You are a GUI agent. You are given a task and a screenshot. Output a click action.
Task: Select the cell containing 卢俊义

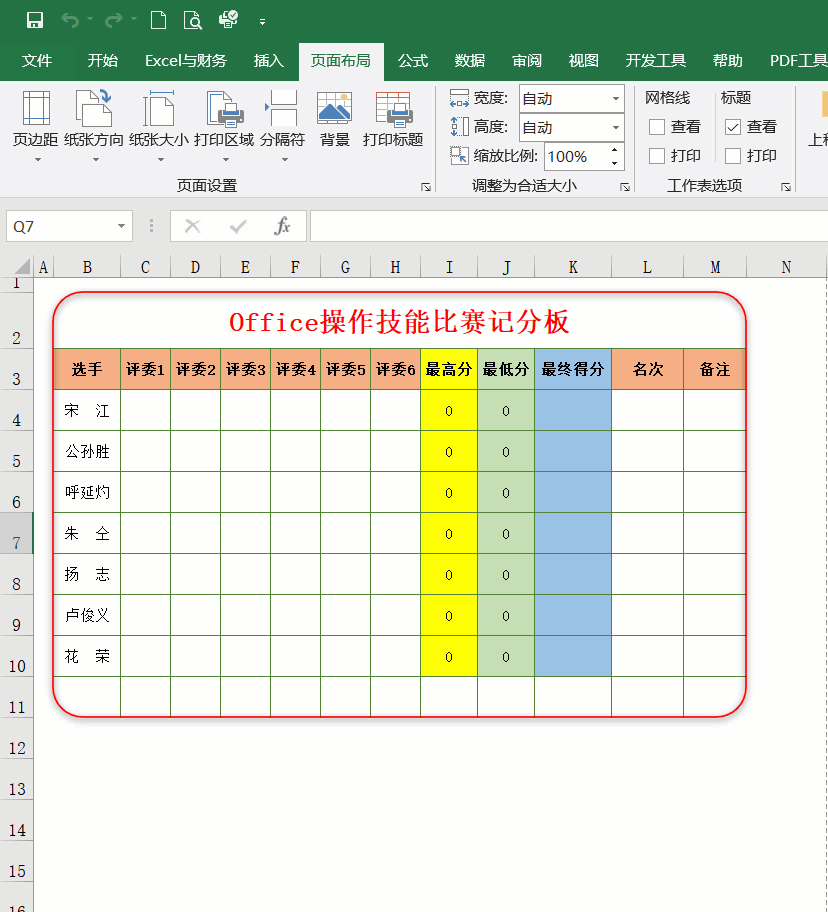[87, 615]
